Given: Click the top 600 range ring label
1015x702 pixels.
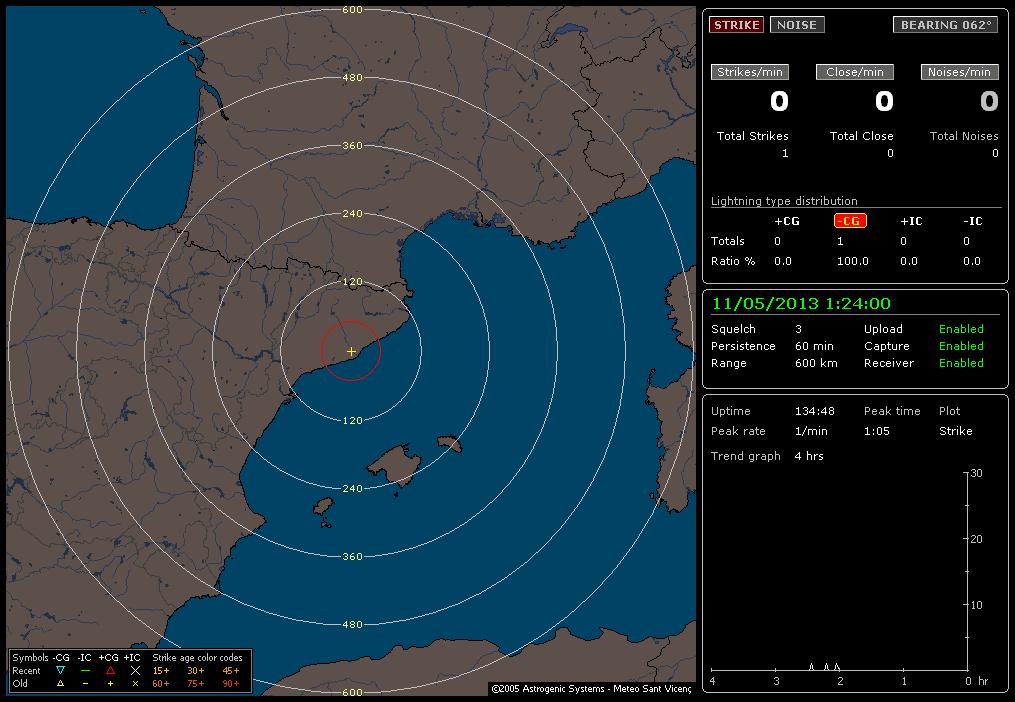Looking at the screenshot, I should click(x=352, y=10).
